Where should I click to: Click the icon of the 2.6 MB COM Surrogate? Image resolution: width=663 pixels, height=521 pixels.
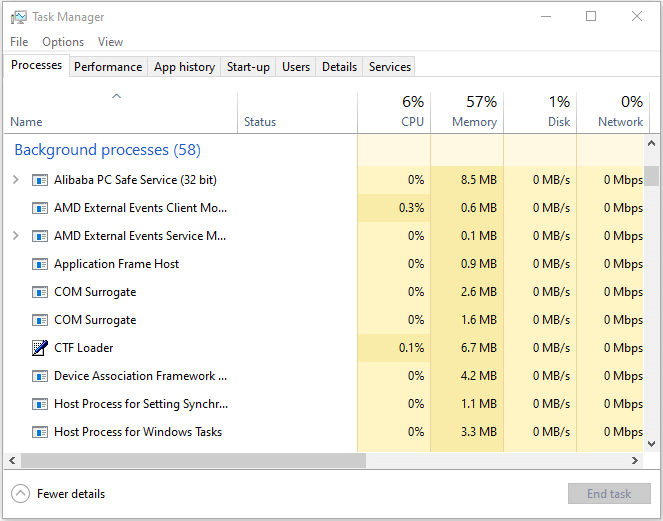coord(40,292)
